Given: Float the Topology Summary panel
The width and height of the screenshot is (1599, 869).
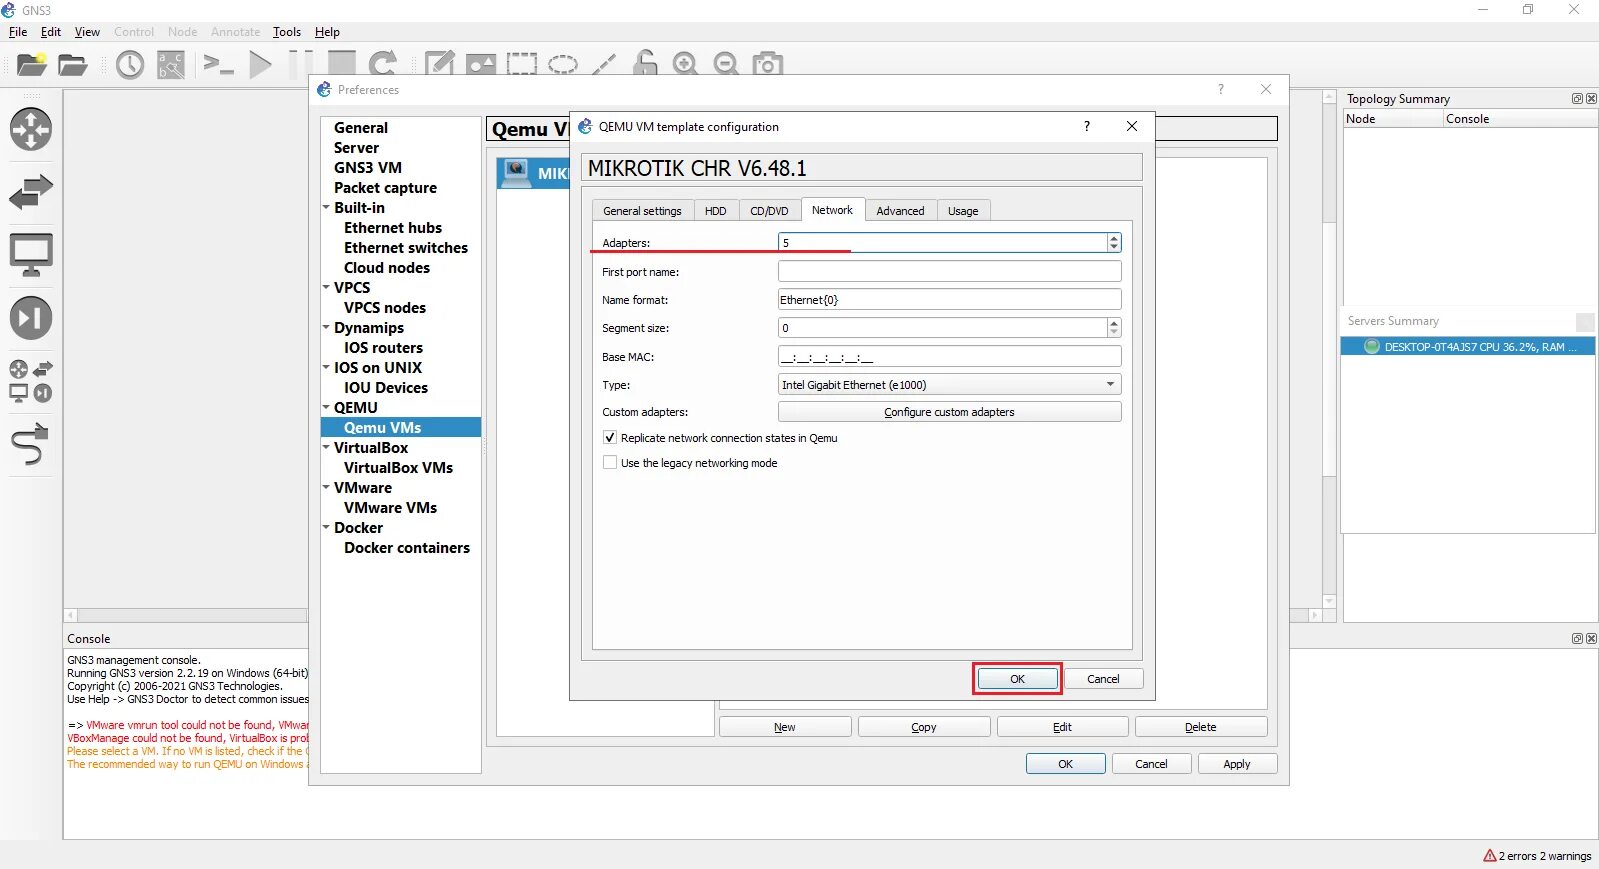Looking at the screenshot, I should point(1577,99).
